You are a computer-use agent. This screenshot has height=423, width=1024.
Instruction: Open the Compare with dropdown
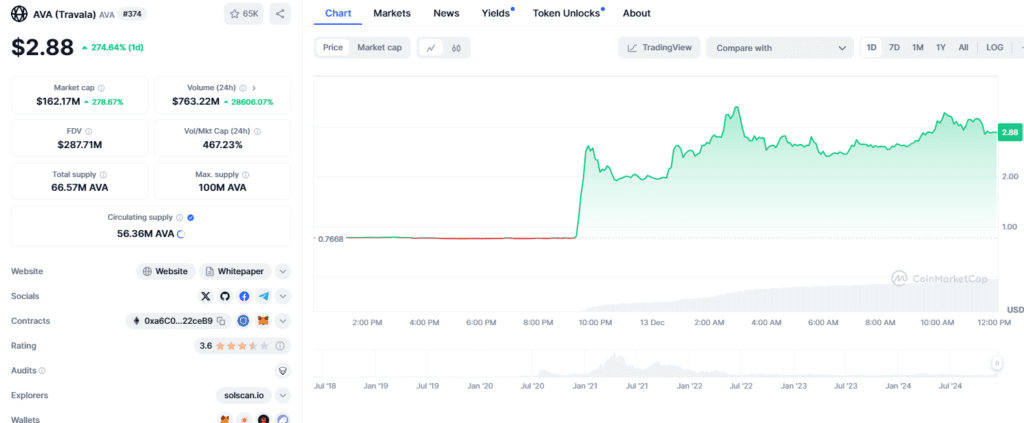(x=780, y=48)
